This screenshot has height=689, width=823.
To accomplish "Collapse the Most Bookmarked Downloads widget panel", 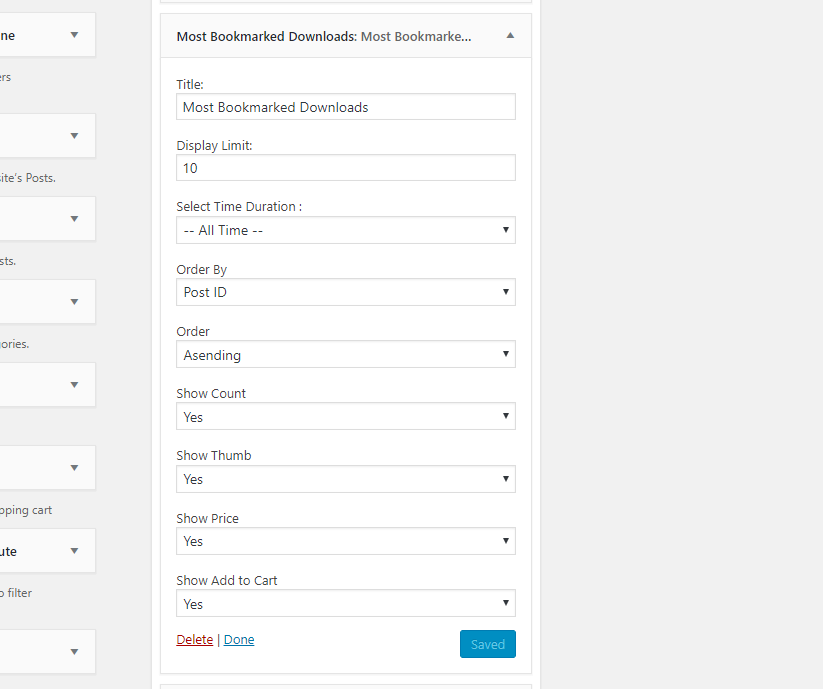I will [x=510, y=36].
